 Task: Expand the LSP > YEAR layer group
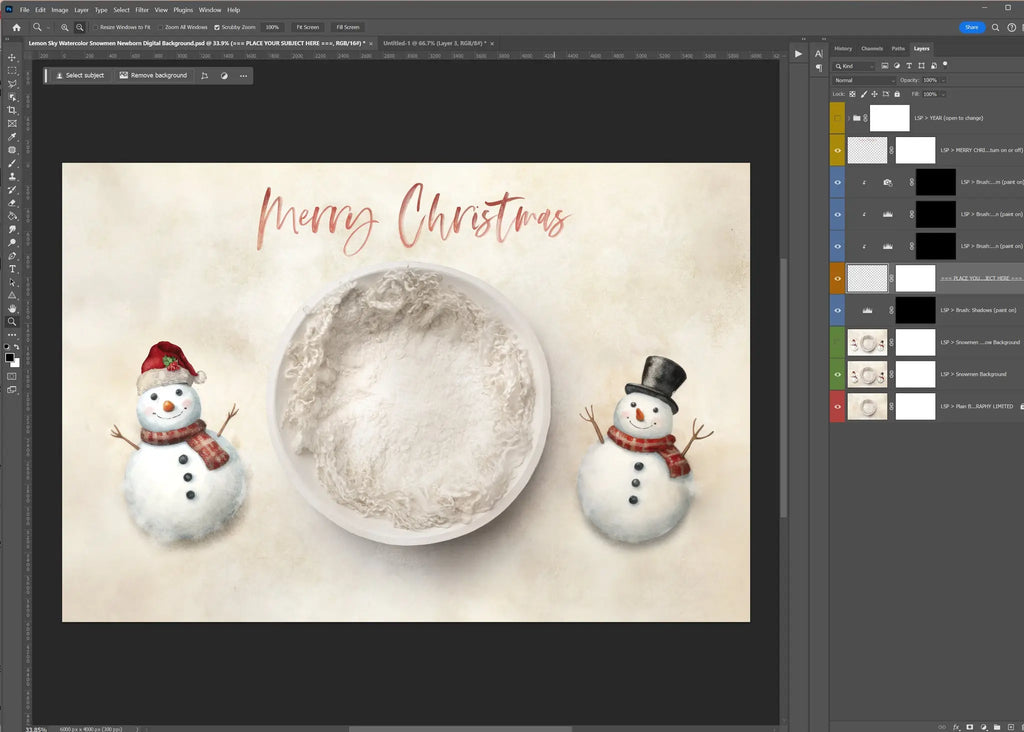[848, 118]
